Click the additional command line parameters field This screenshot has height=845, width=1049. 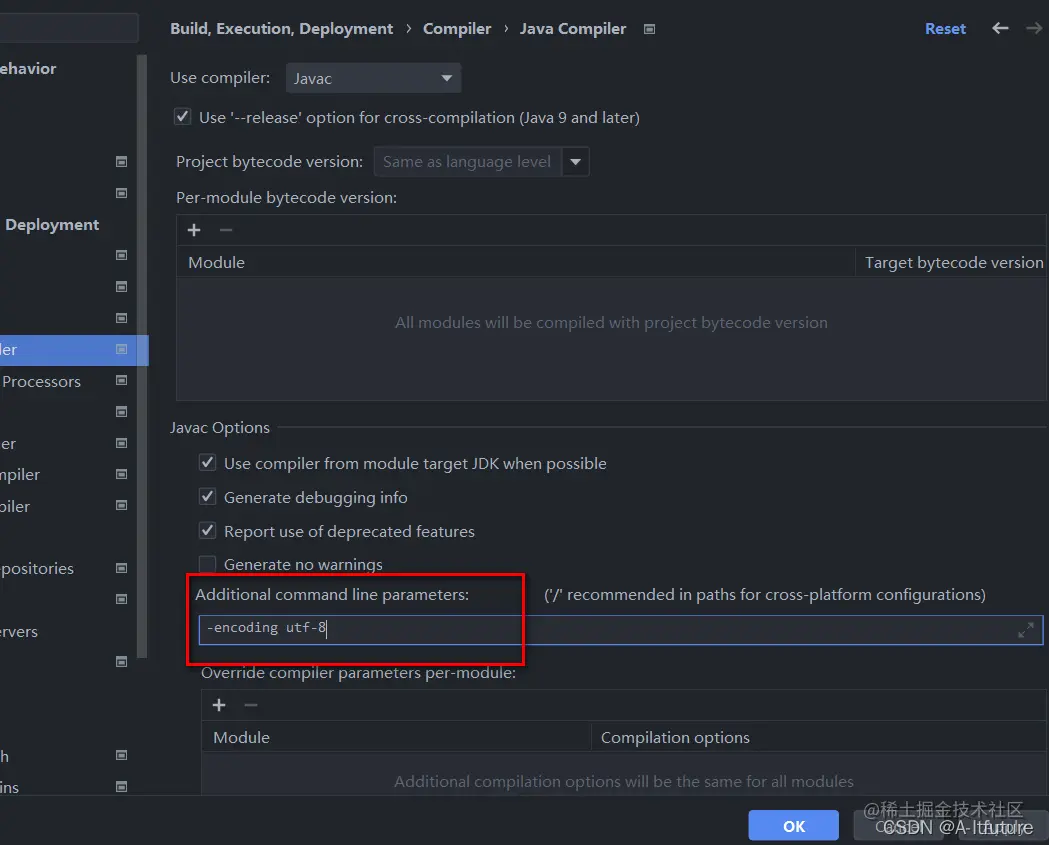pyautogui.click(x=620, y=630)
